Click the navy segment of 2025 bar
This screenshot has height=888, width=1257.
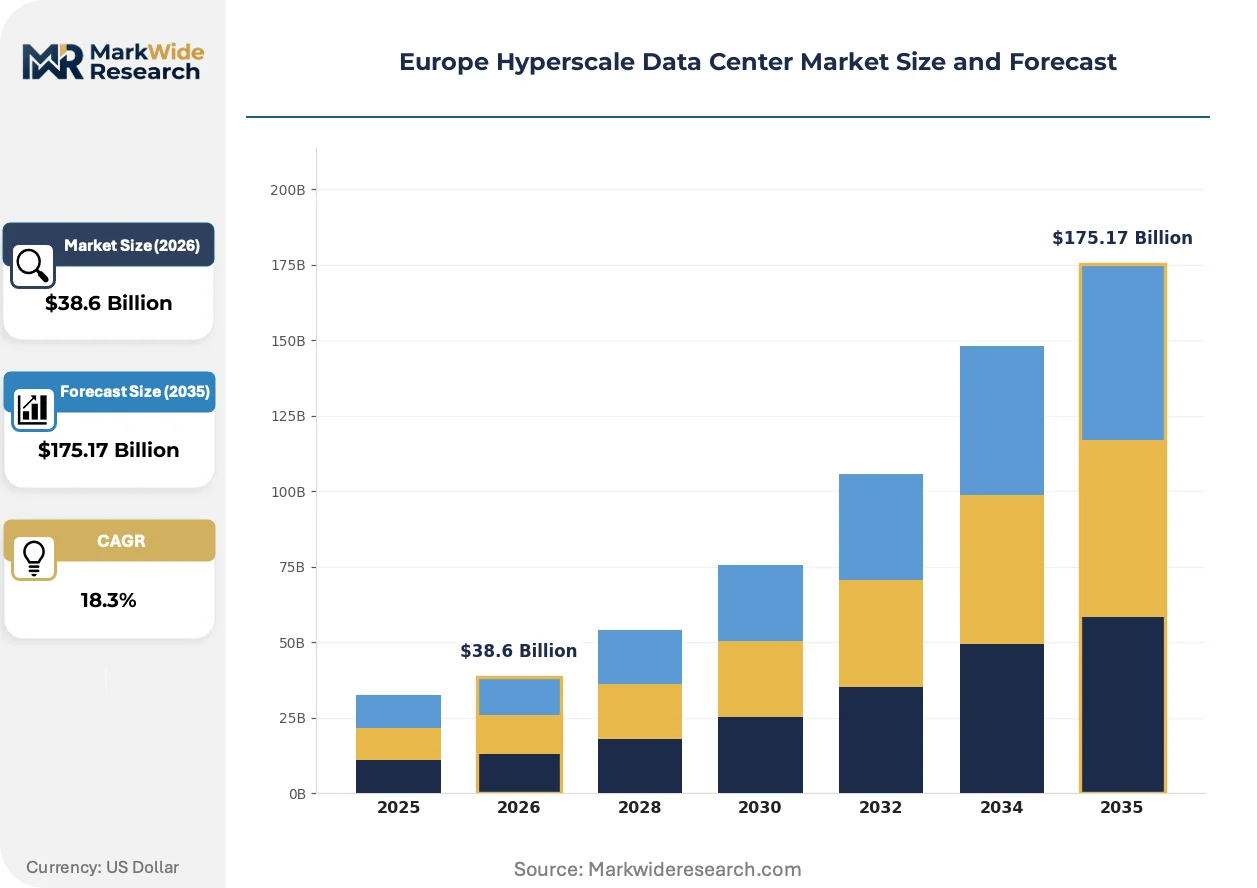399,777
